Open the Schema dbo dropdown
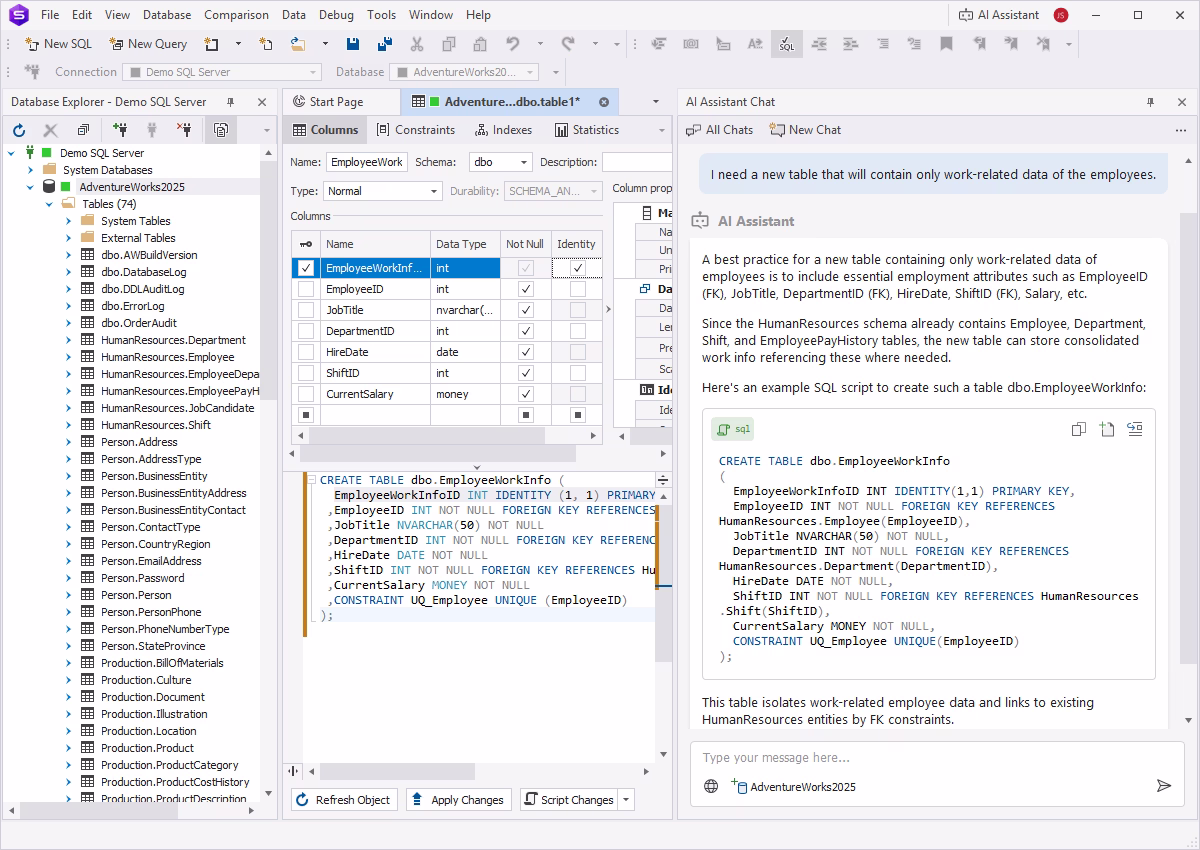 click(x=525, y=162)
